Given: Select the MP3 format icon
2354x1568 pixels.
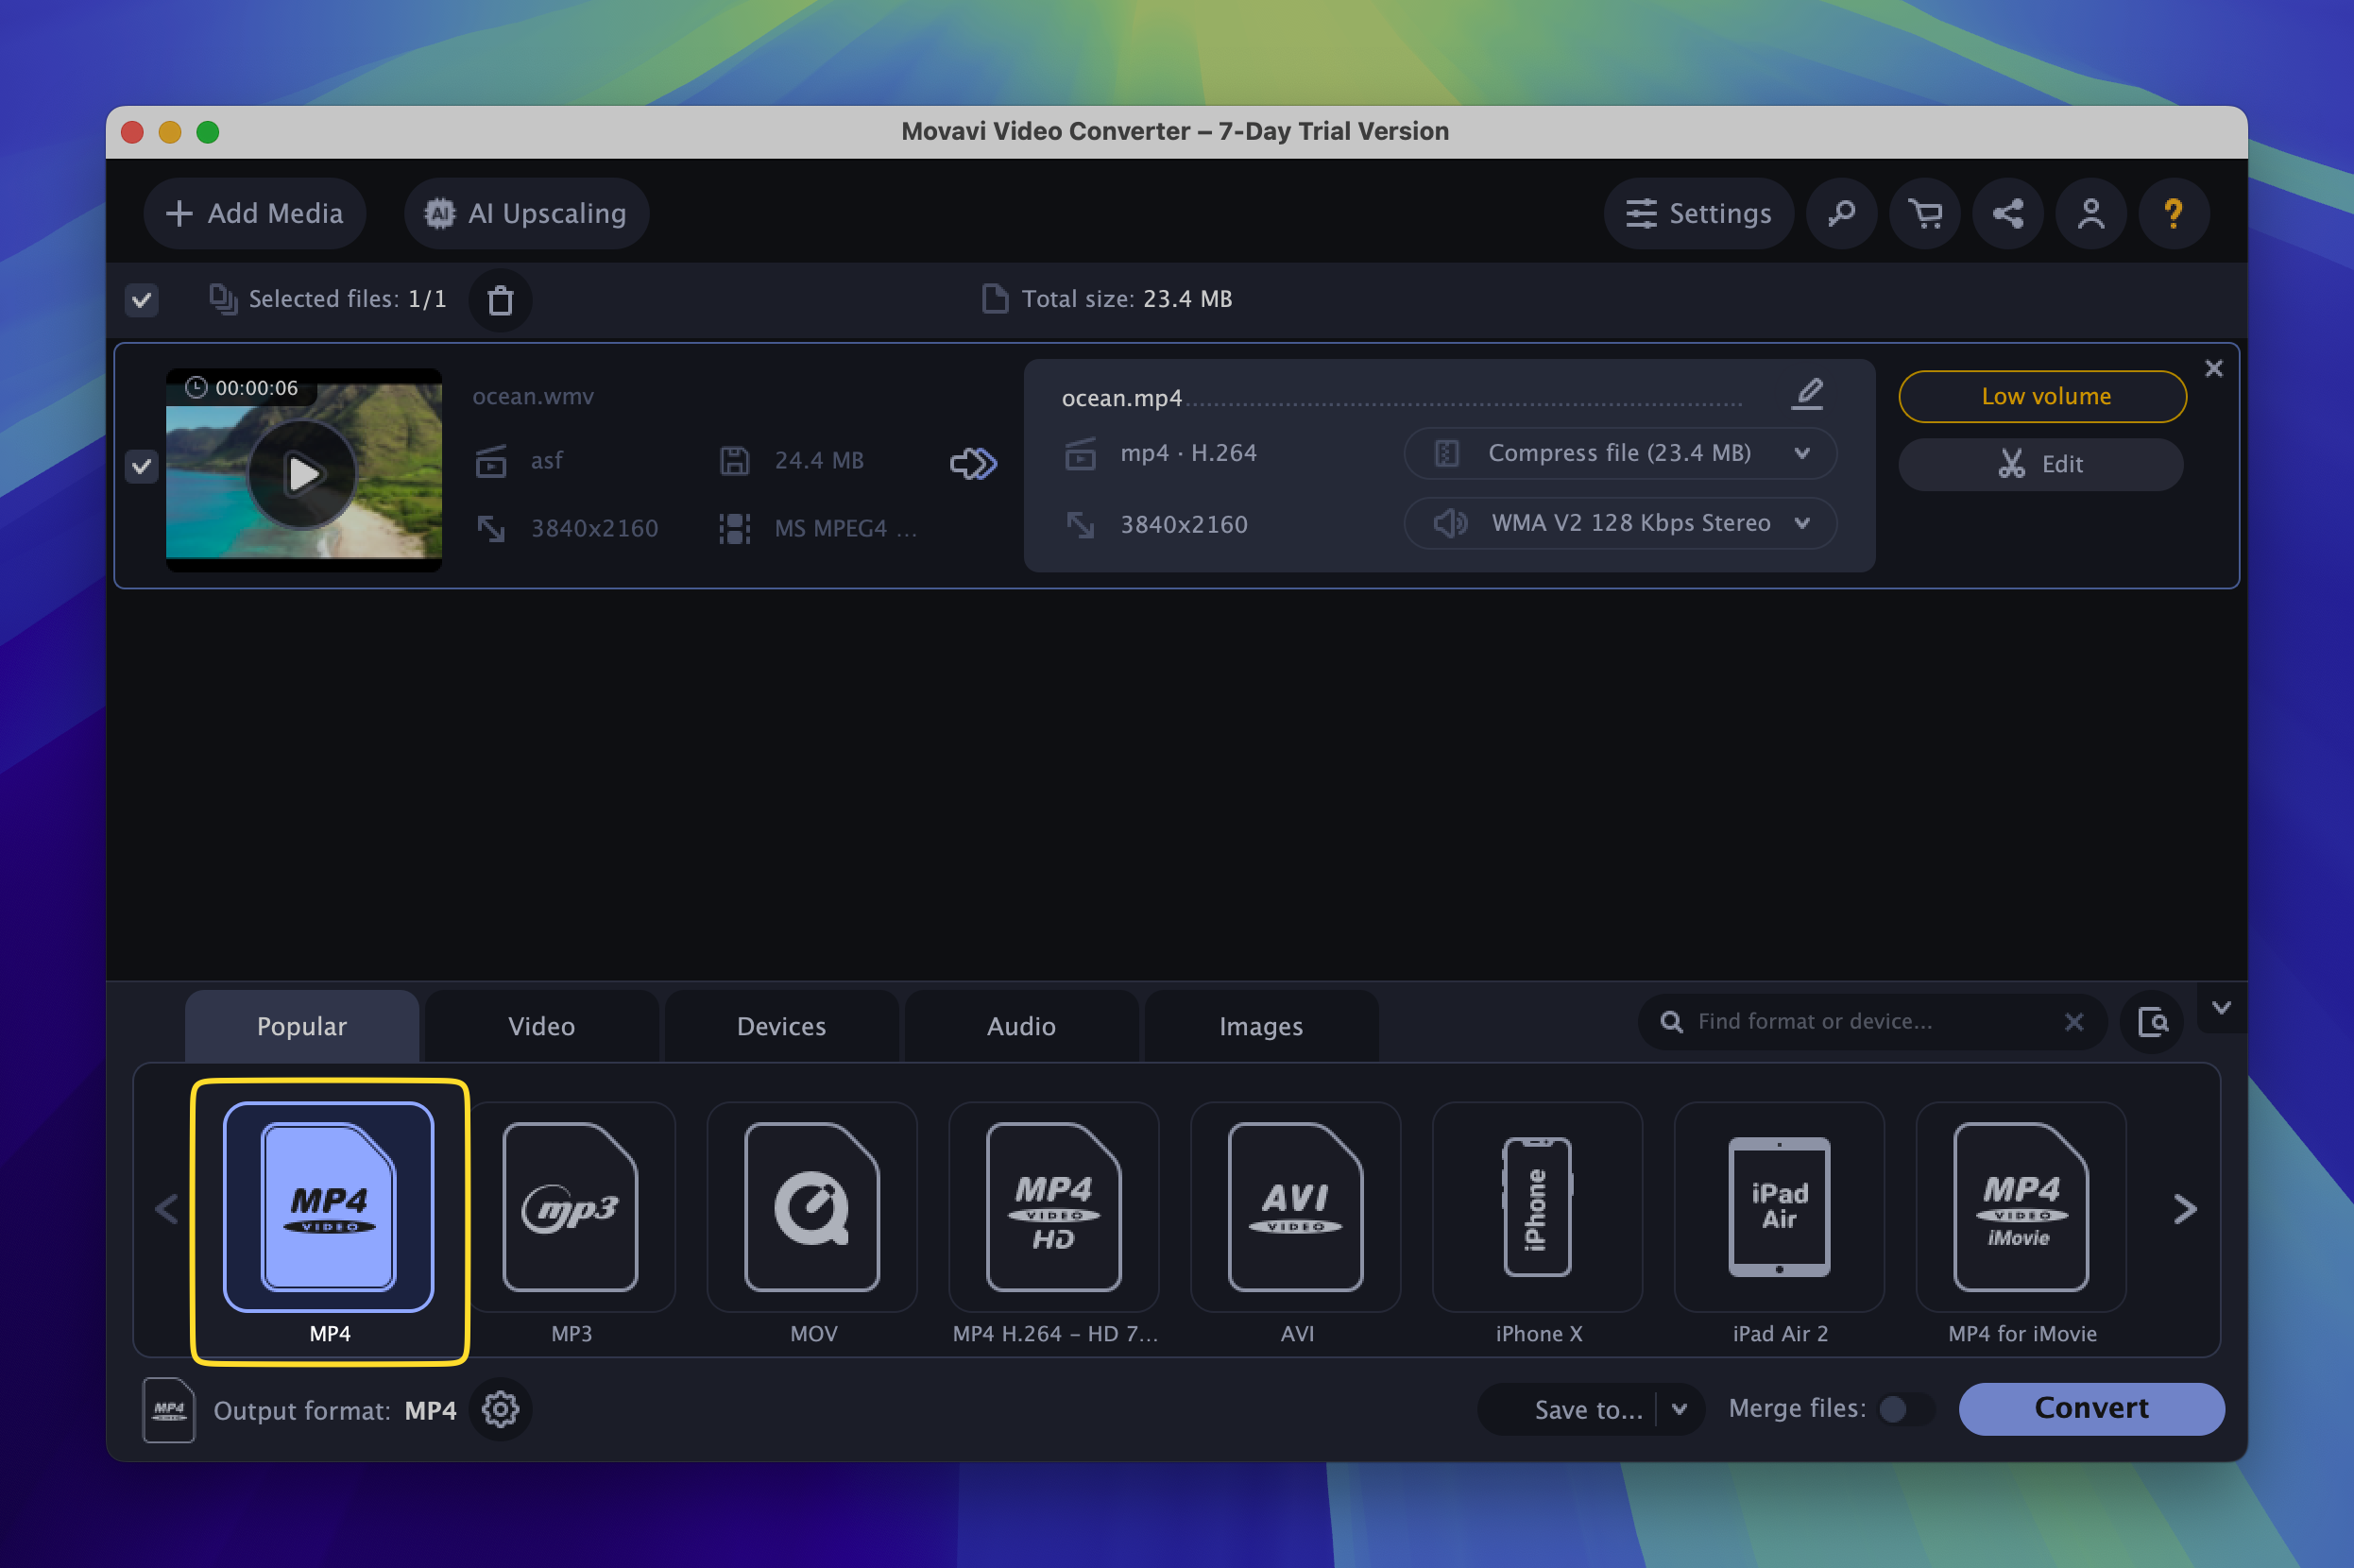Looking at the screenshot, I should [571, 1207].
